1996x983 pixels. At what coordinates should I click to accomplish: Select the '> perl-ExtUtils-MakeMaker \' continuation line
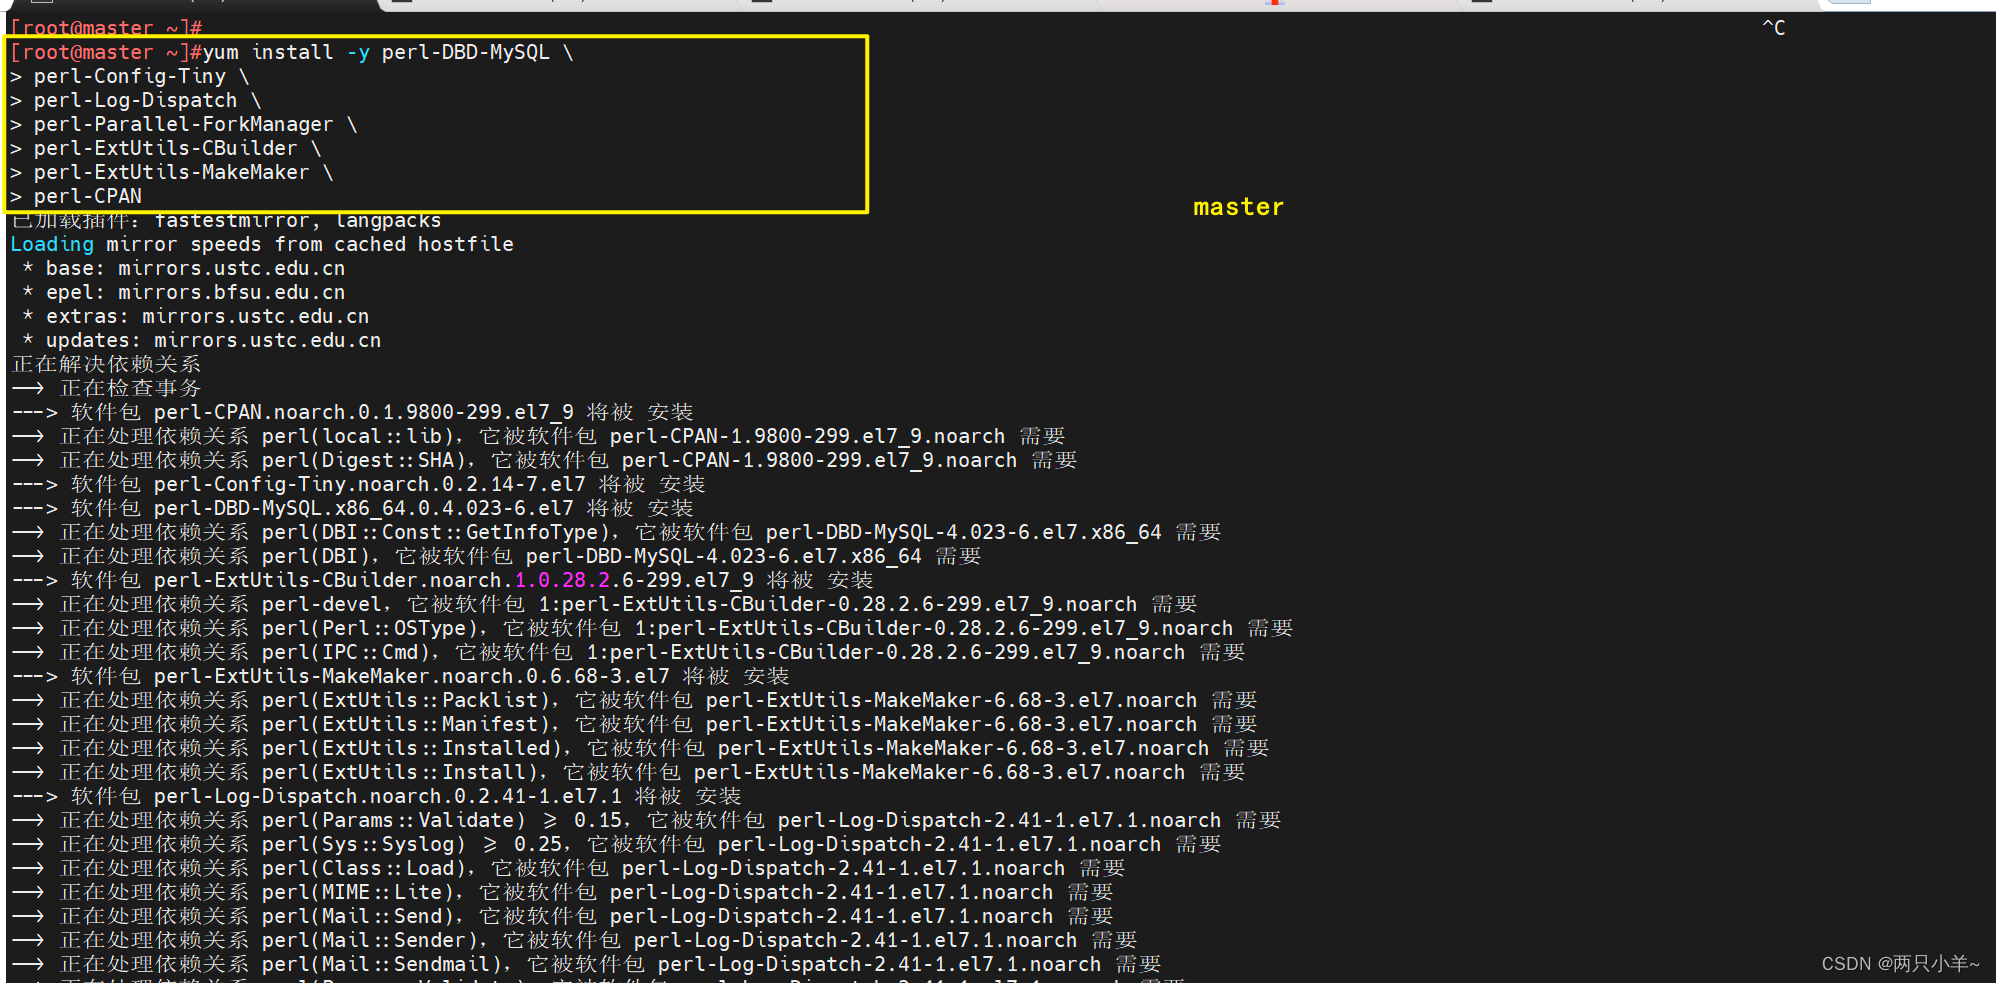point(172,172)
